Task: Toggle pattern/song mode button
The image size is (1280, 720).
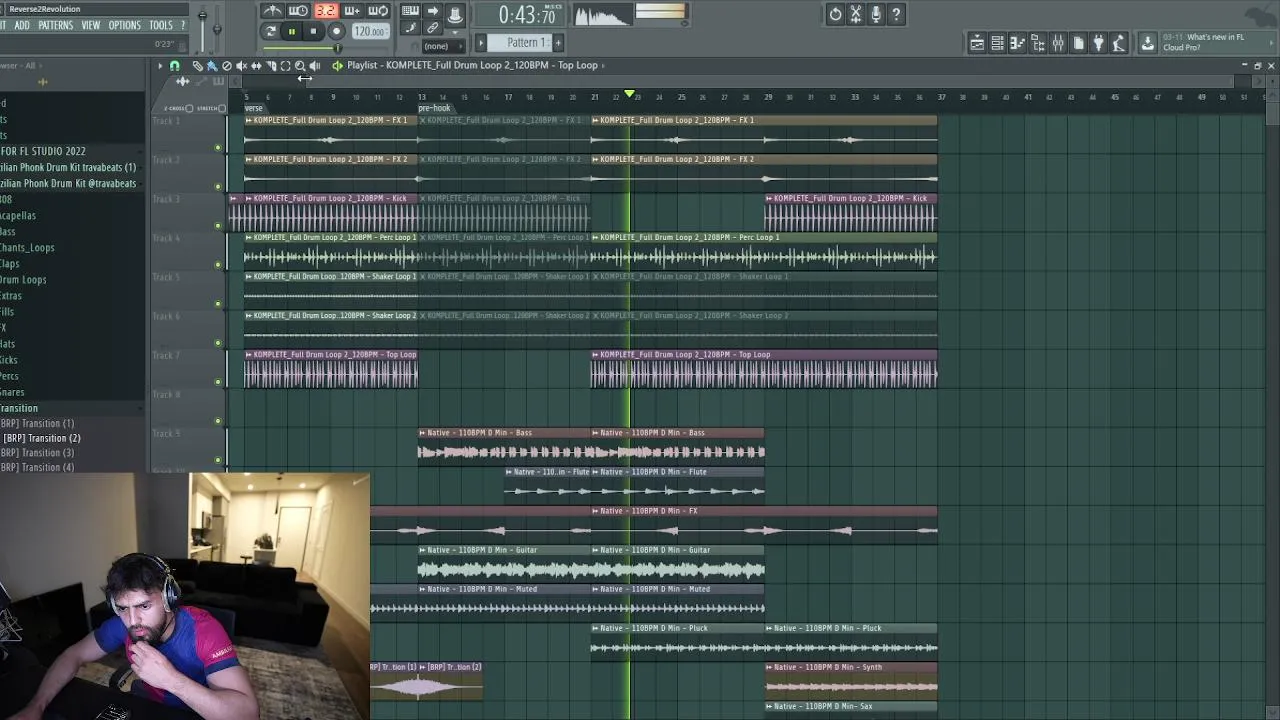Action: (x=271, y=31)
